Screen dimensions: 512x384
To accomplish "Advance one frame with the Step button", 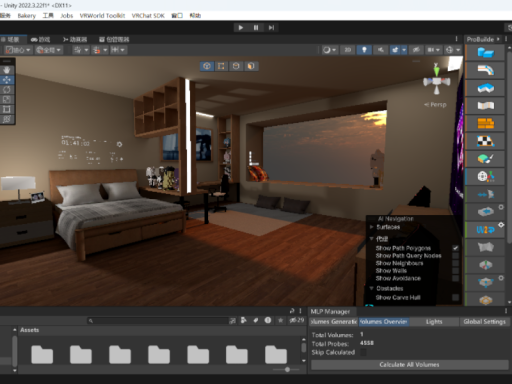I will [x=271, y=28].
